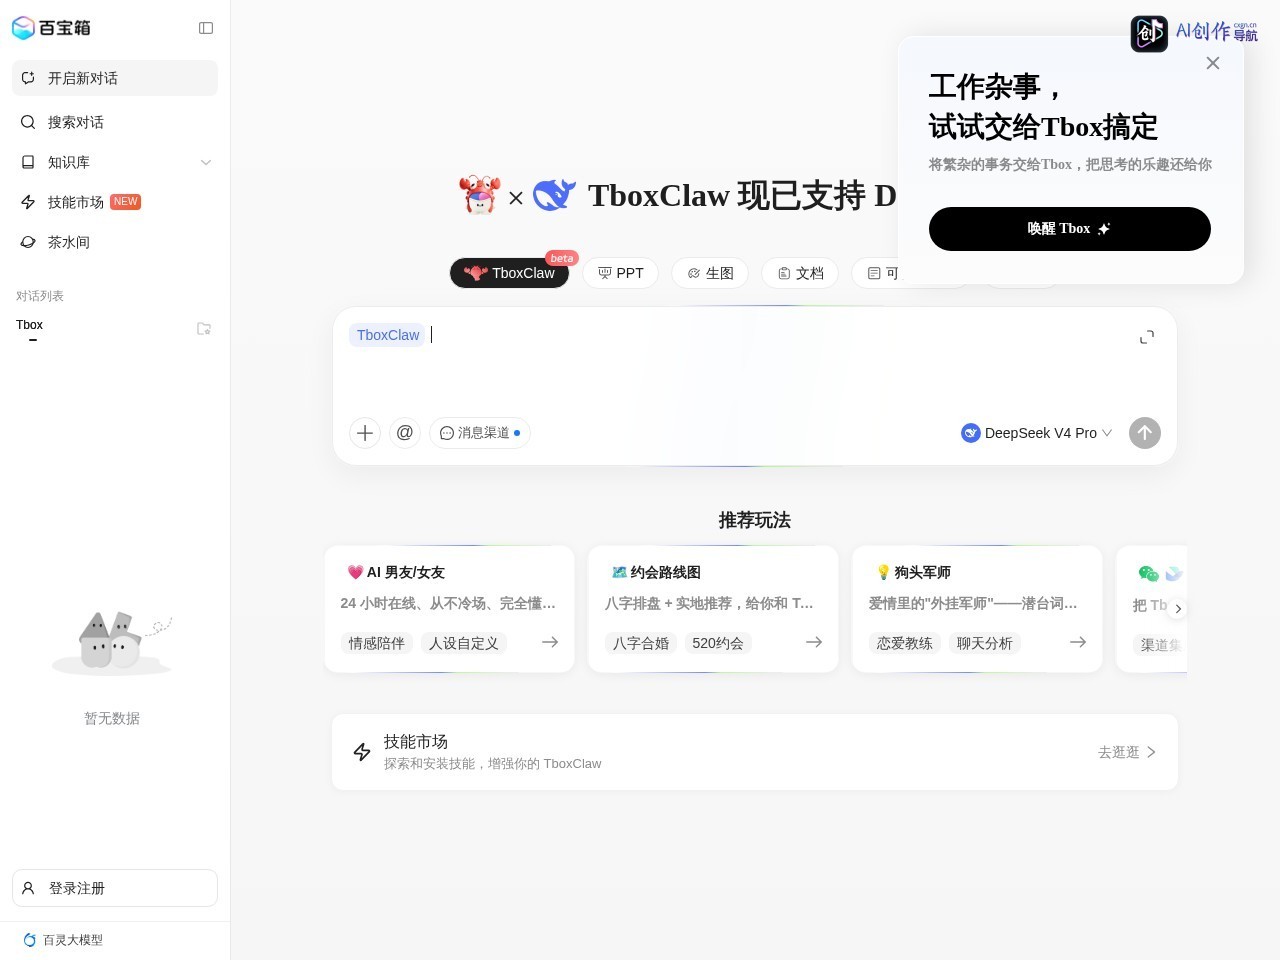Open the 约会路线图 card
Viewport: 1280px width, 960px height.
[x=714, y=608]
